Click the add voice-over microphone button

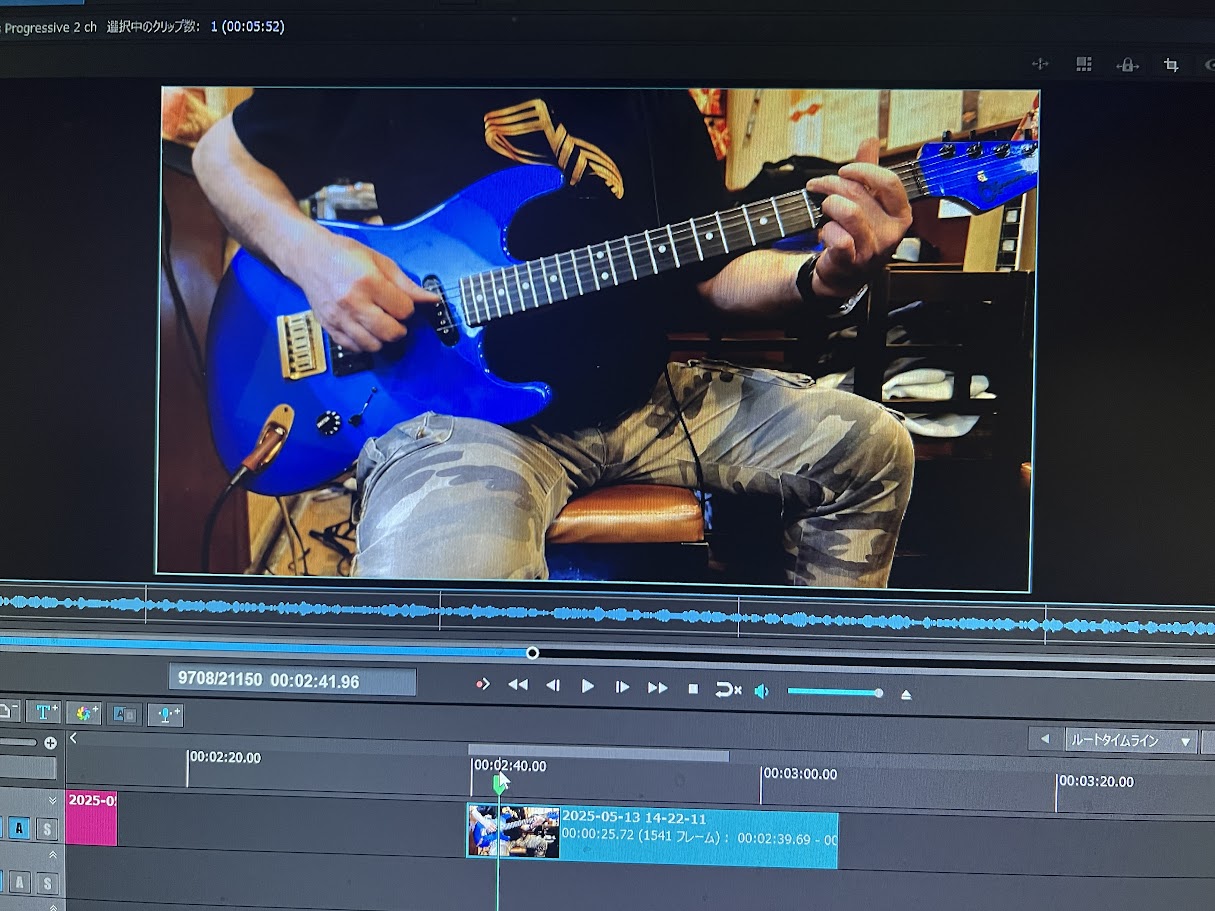pos(165,714)
